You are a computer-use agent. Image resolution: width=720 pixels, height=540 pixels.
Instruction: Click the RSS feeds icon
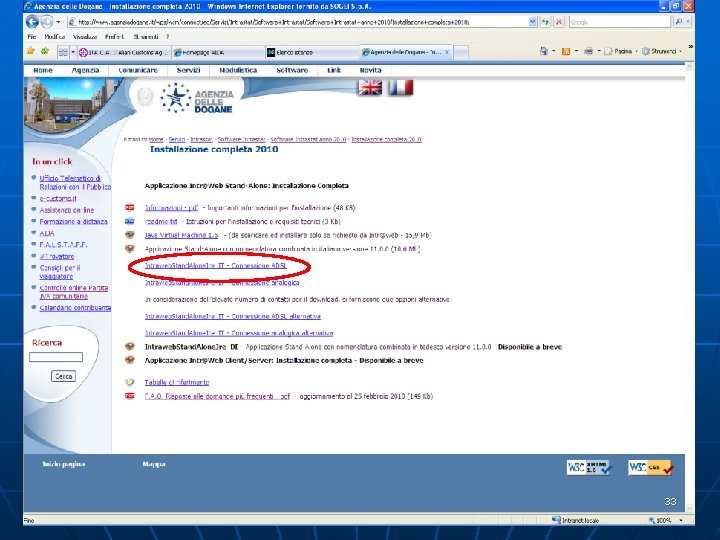pyautogui.click(x=566, y=51)
